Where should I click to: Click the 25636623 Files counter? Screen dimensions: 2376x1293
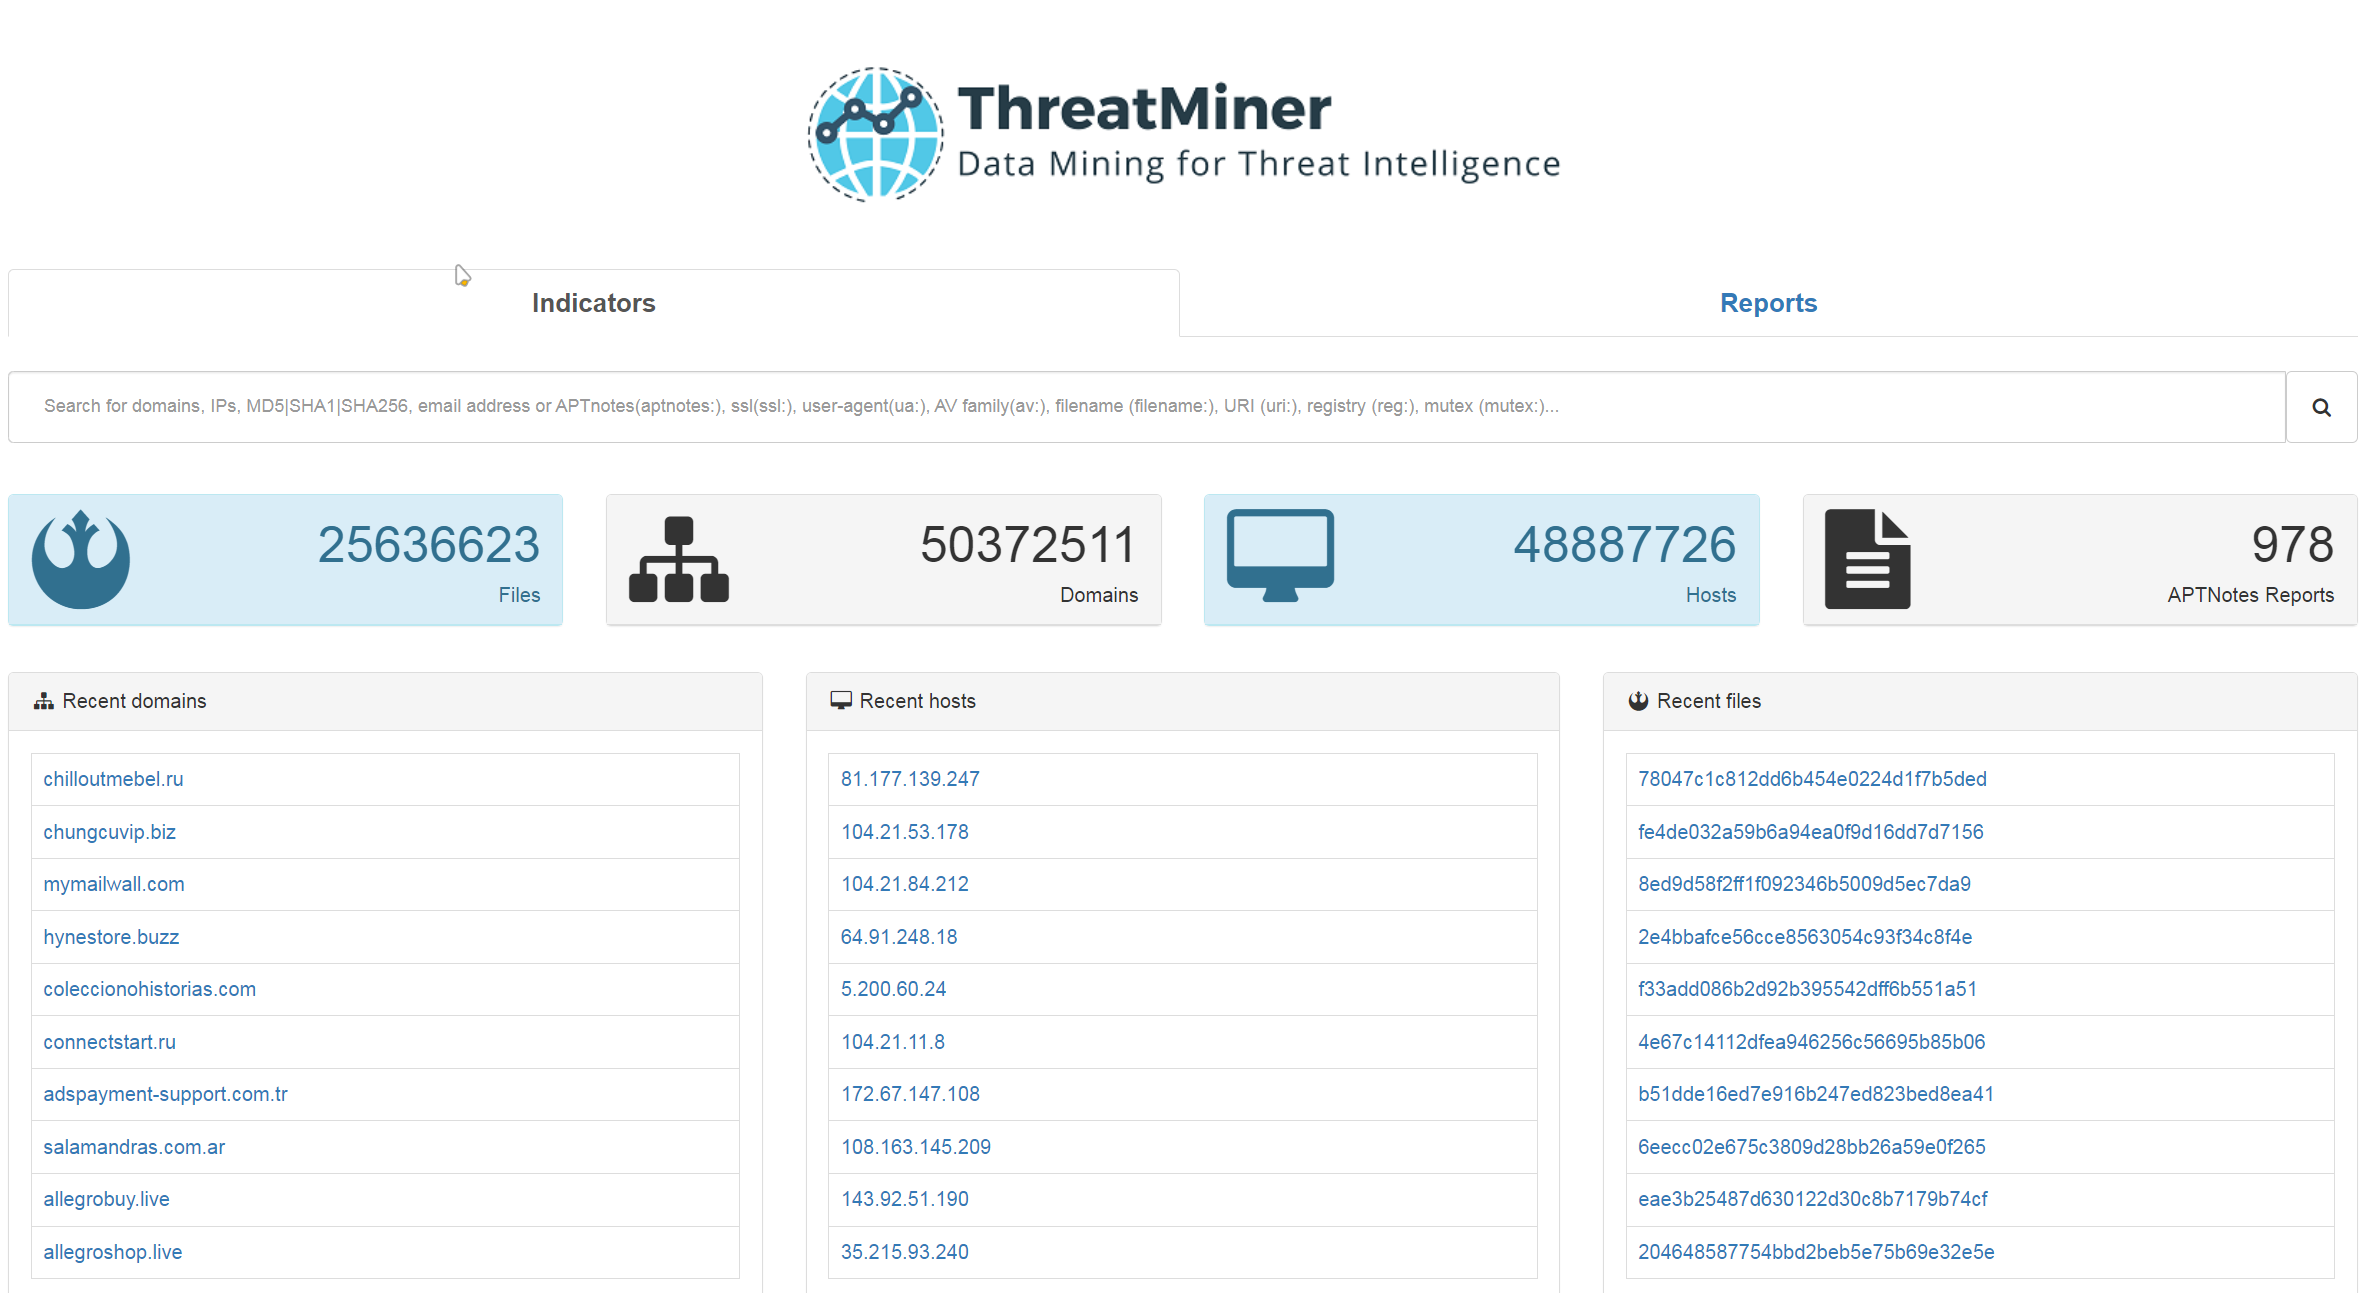[x=429, y=545]
